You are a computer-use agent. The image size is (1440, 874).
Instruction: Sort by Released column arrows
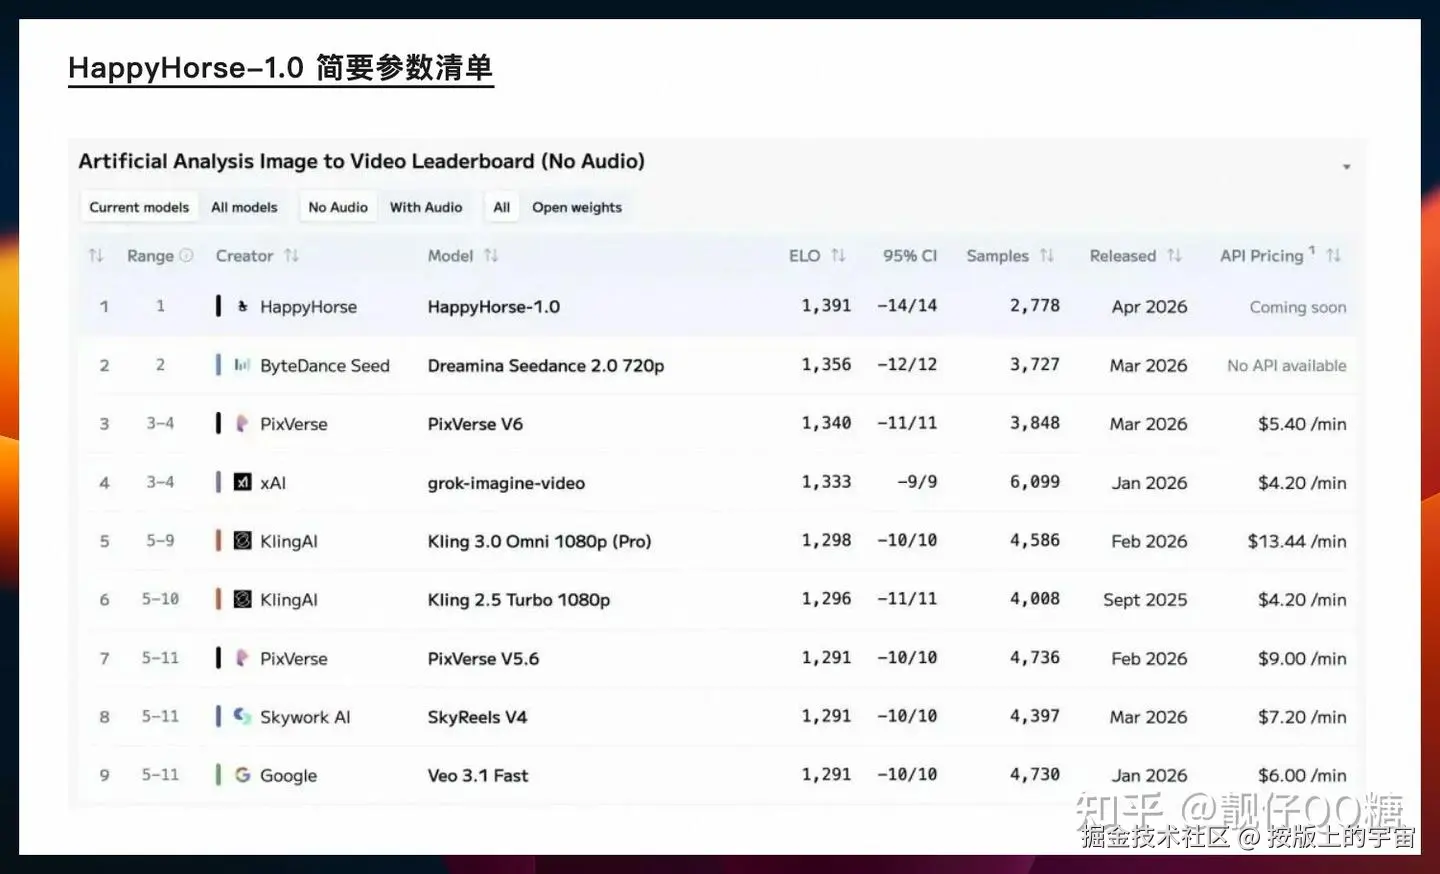coord(1174,256)
